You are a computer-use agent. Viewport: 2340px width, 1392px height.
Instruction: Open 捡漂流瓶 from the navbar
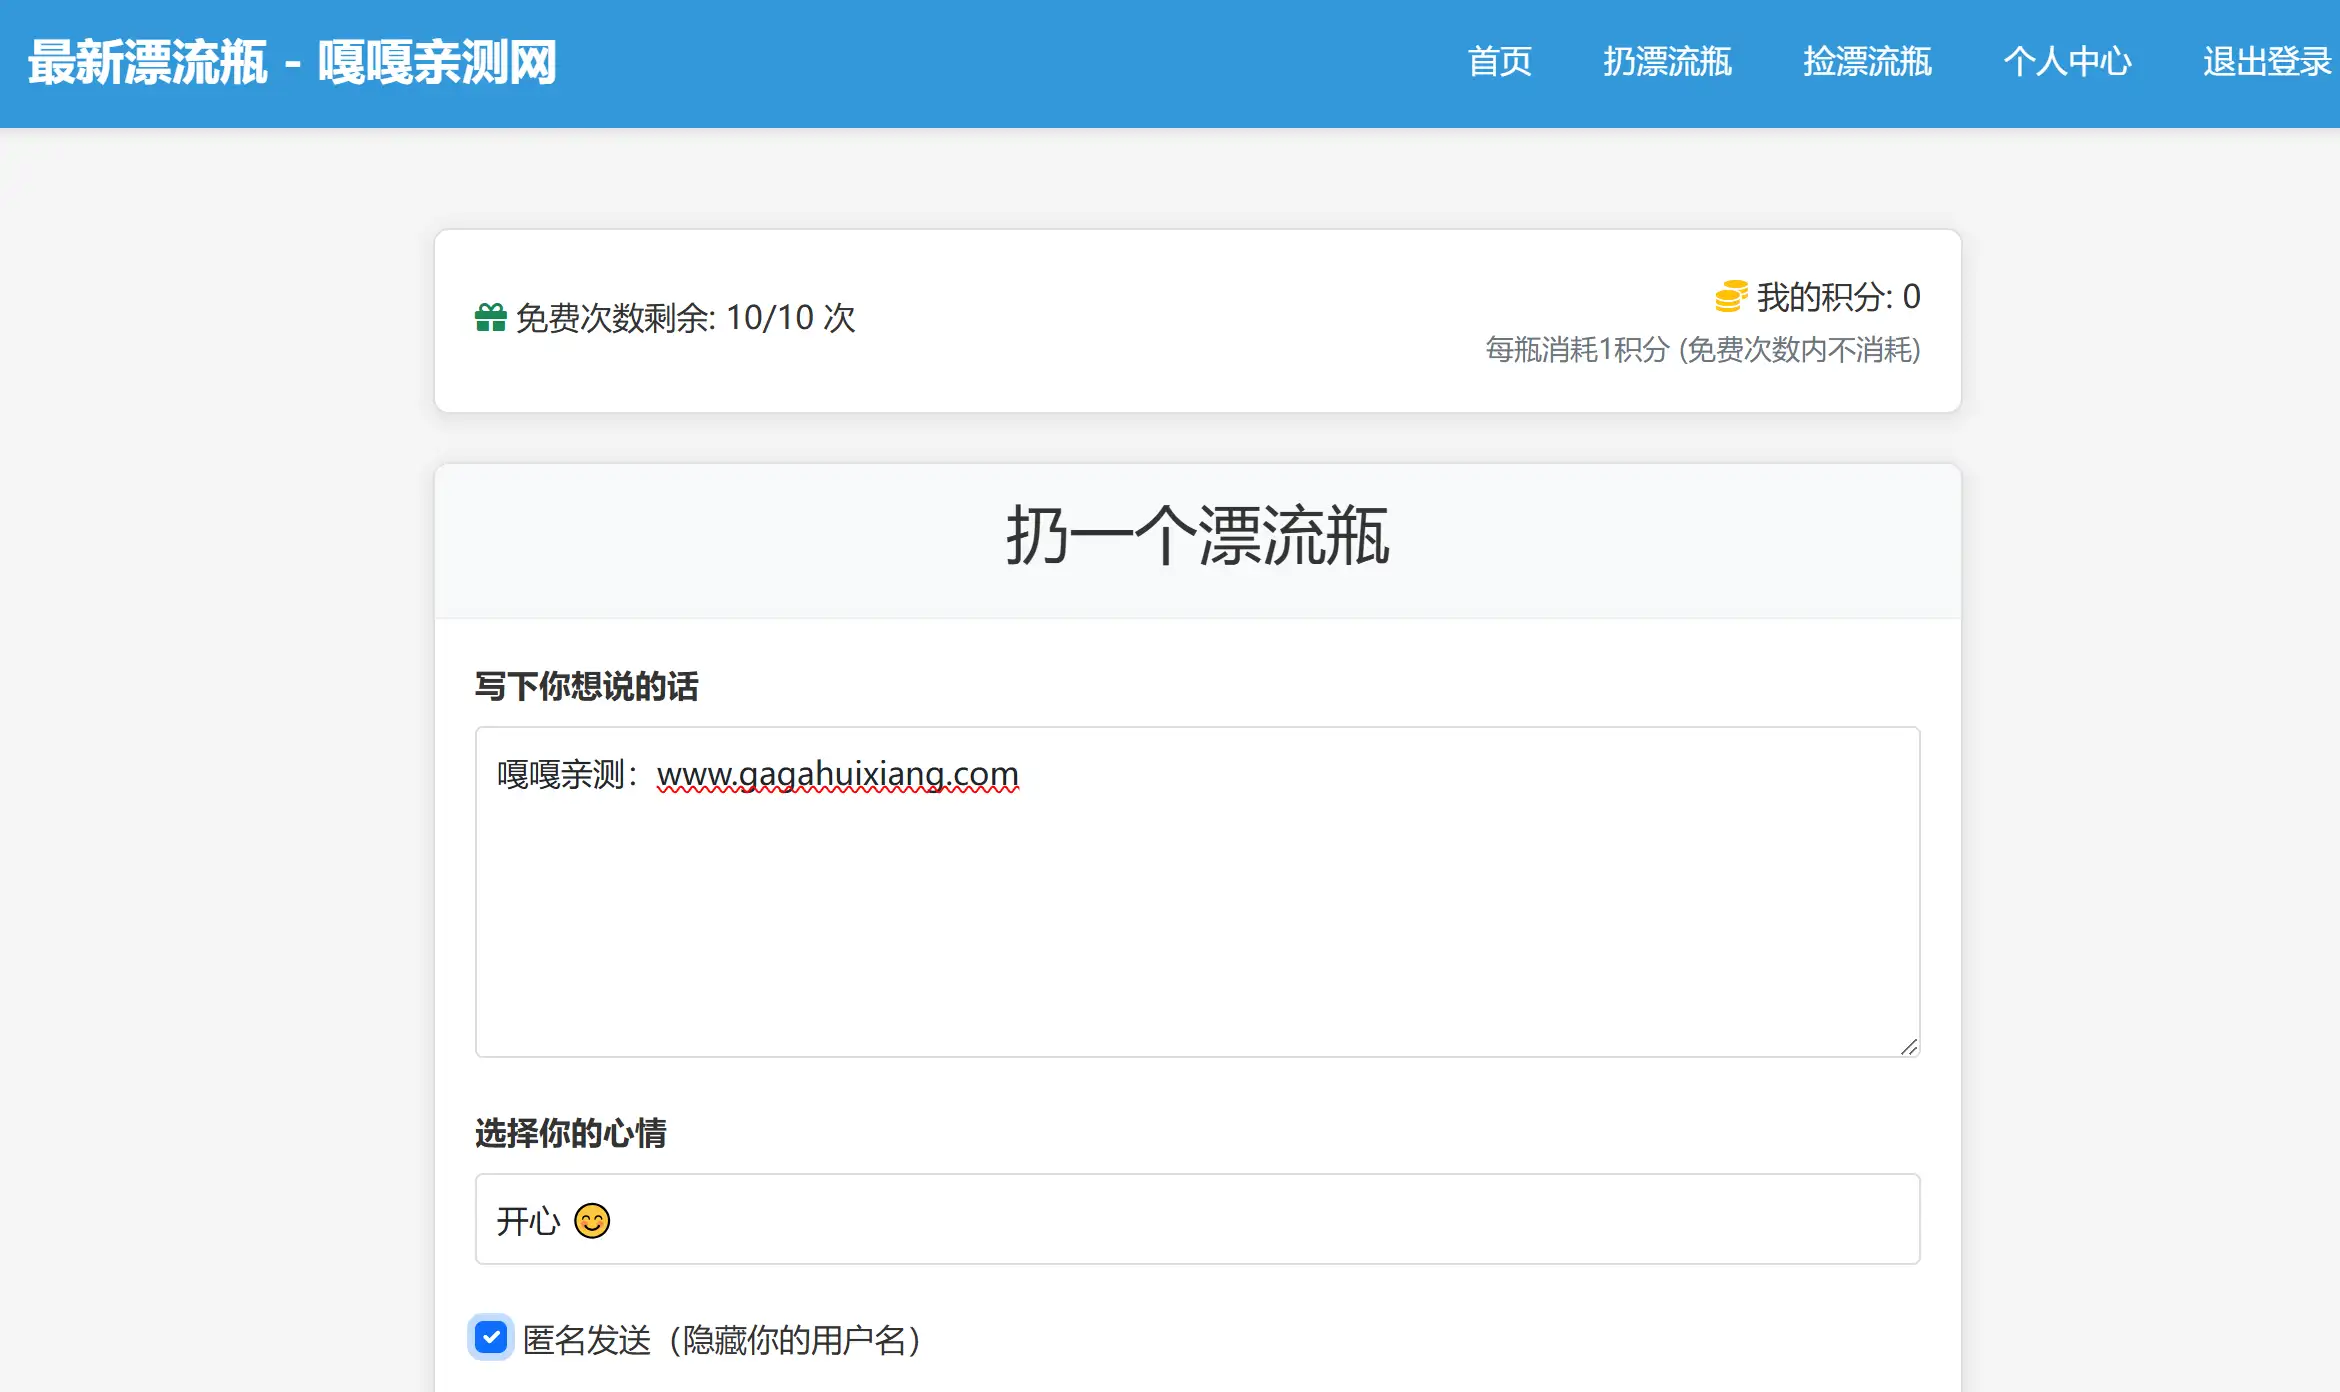(x=1867, y=62)
